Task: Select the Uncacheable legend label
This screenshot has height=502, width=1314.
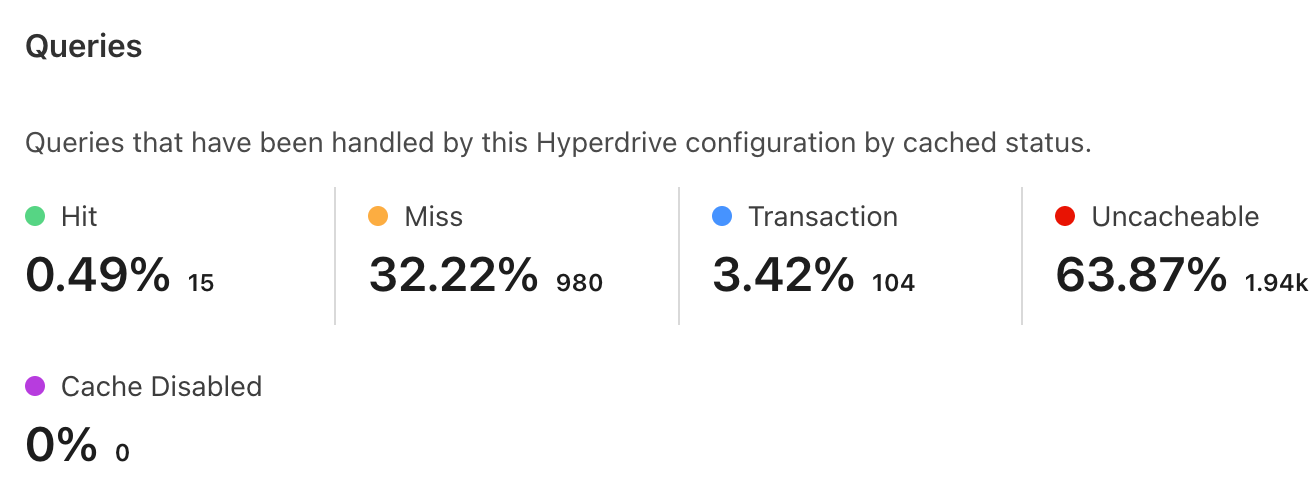Action: coord(1175,216)
